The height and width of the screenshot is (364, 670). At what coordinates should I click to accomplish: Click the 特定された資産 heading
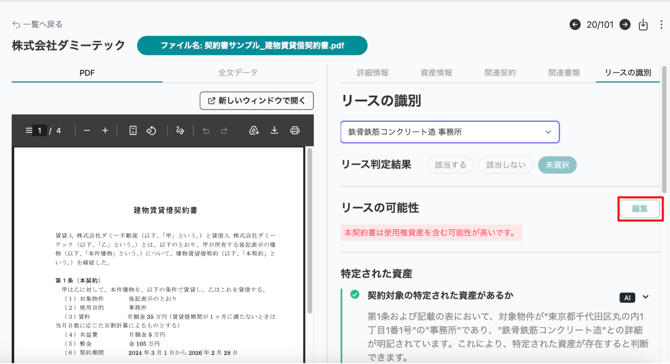click(376, 273)
